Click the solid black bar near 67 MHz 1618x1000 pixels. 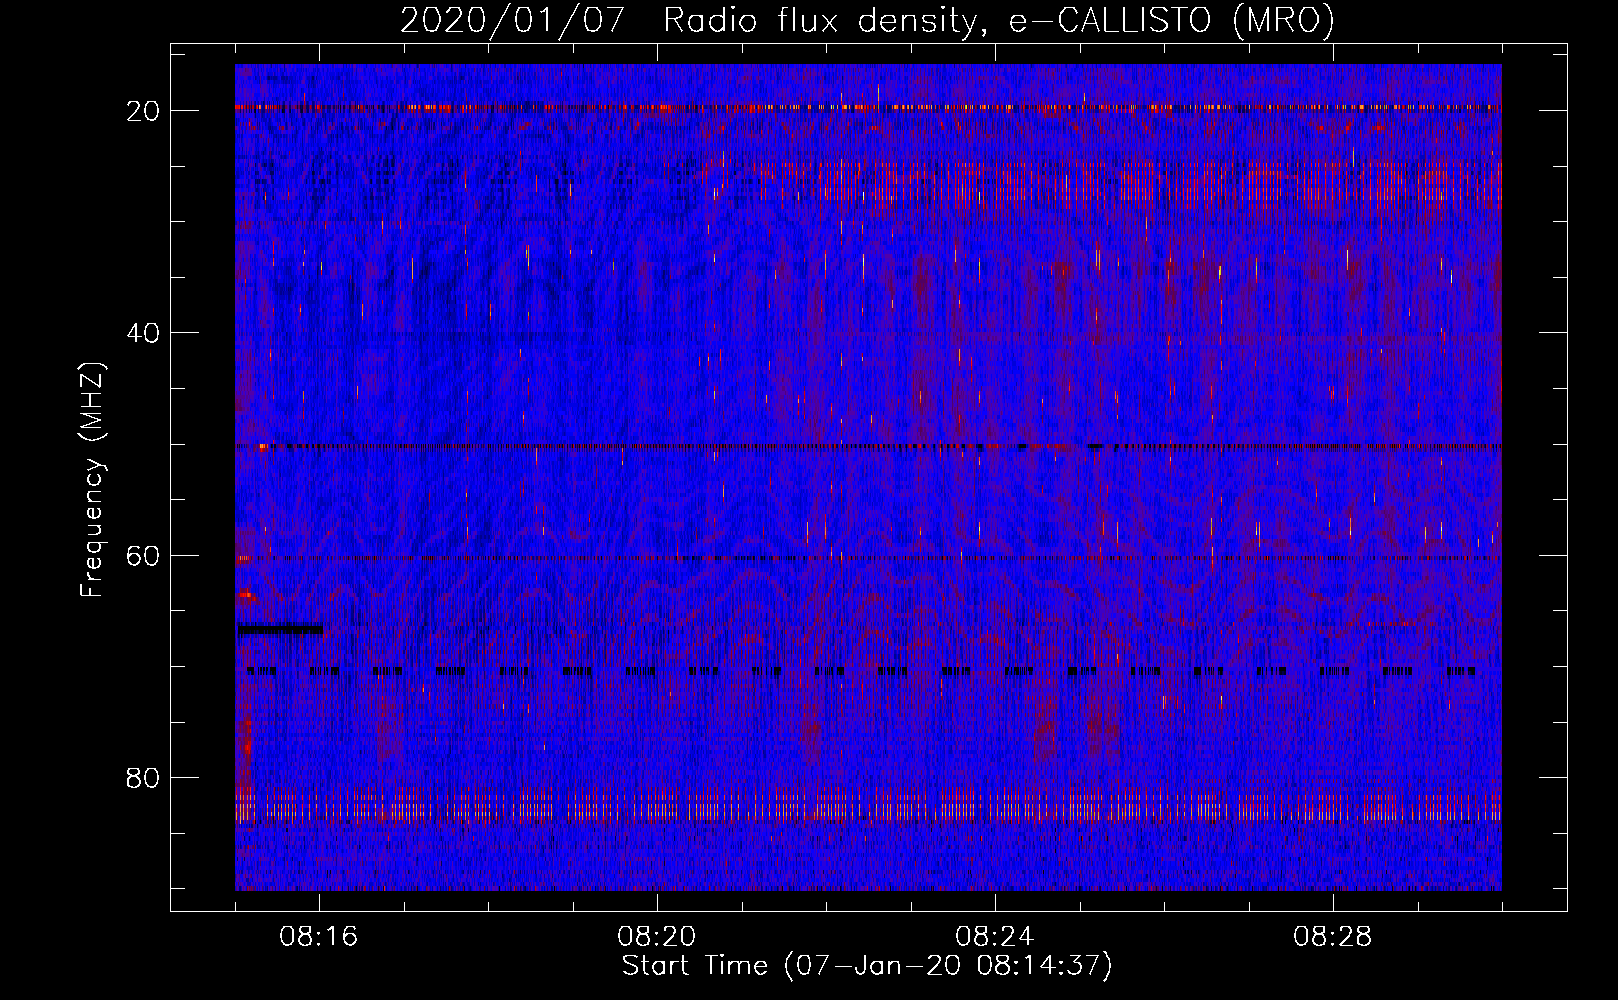tap(280, 629)
